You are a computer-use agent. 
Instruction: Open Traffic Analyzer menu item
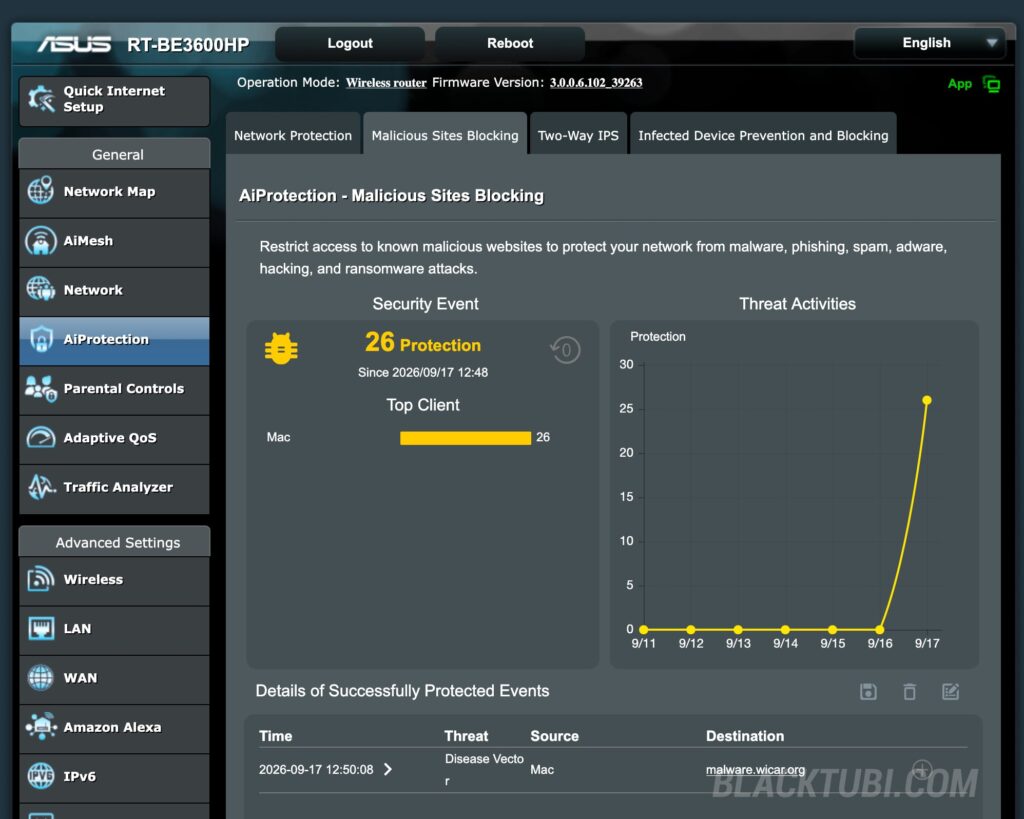(114, 487)
